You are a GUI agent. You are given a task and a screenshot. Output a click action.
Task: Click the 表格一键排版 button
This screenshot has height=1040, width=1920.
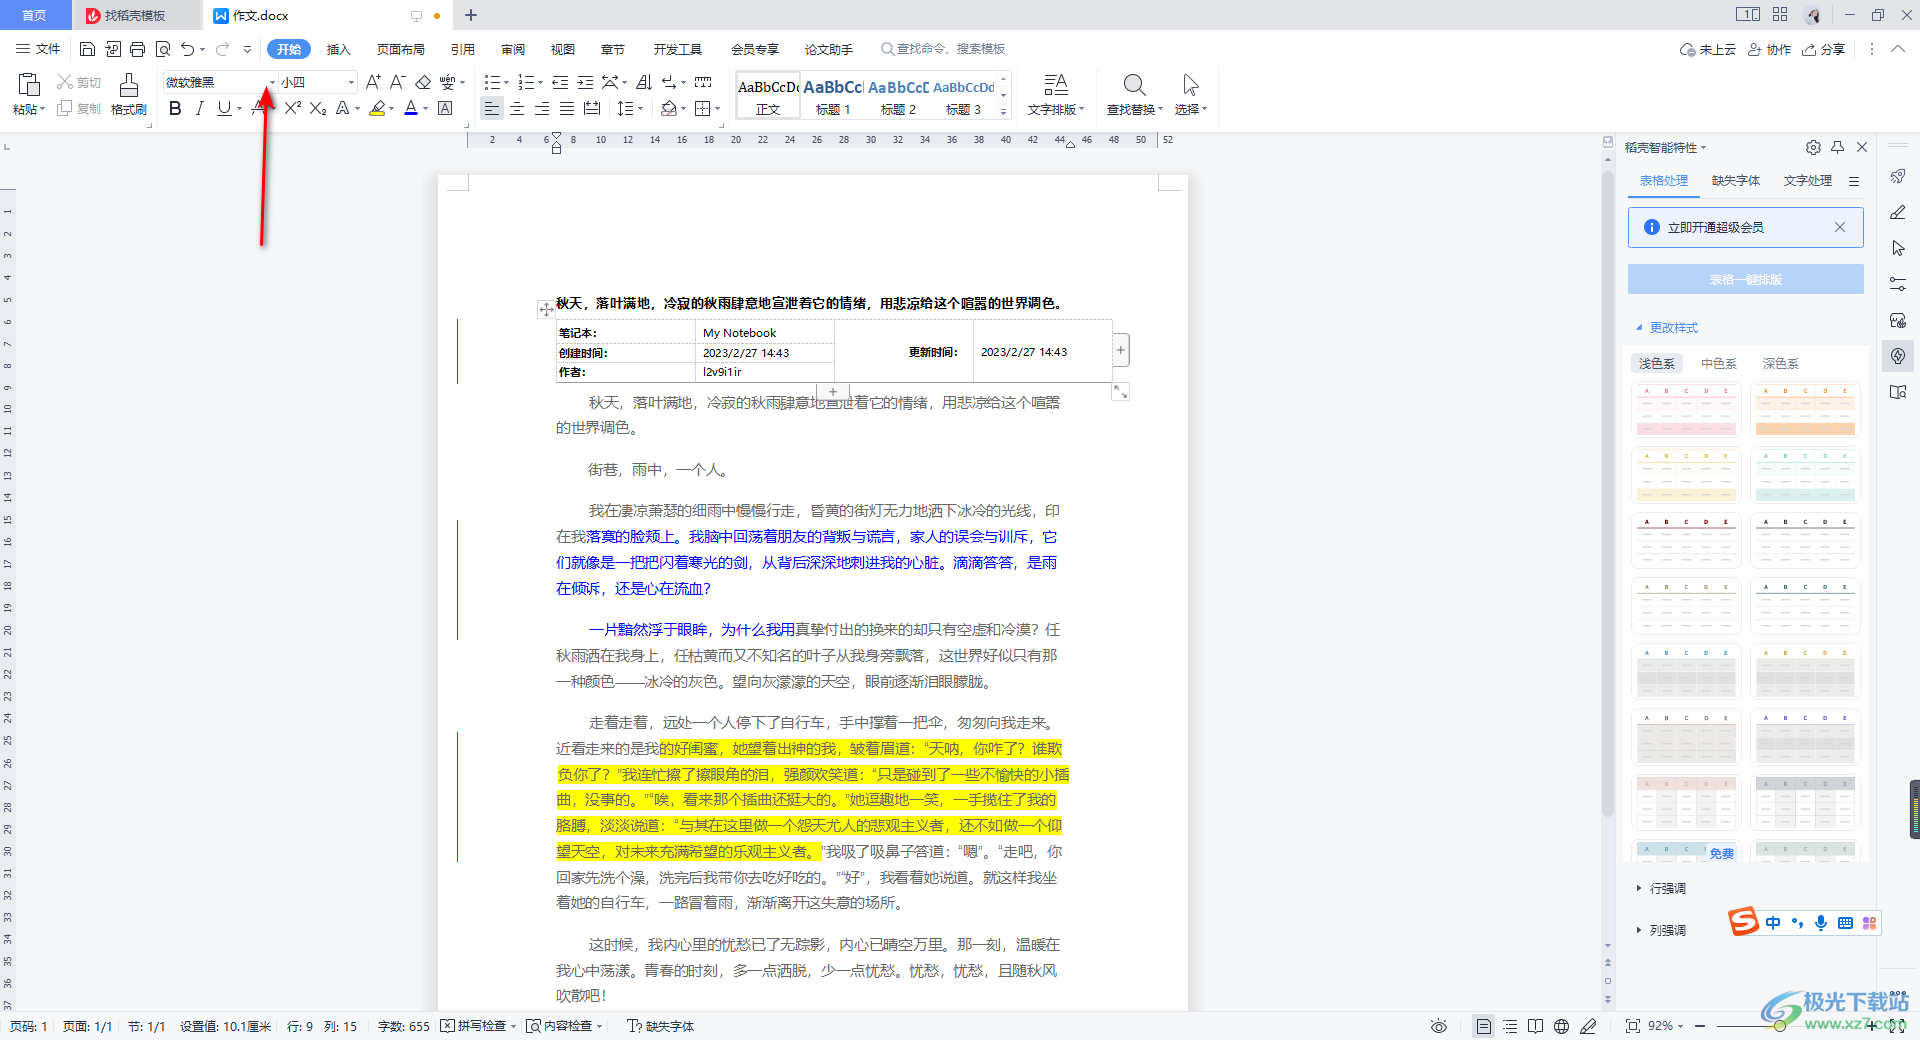pyautogui.click(x=1745, y=280)
